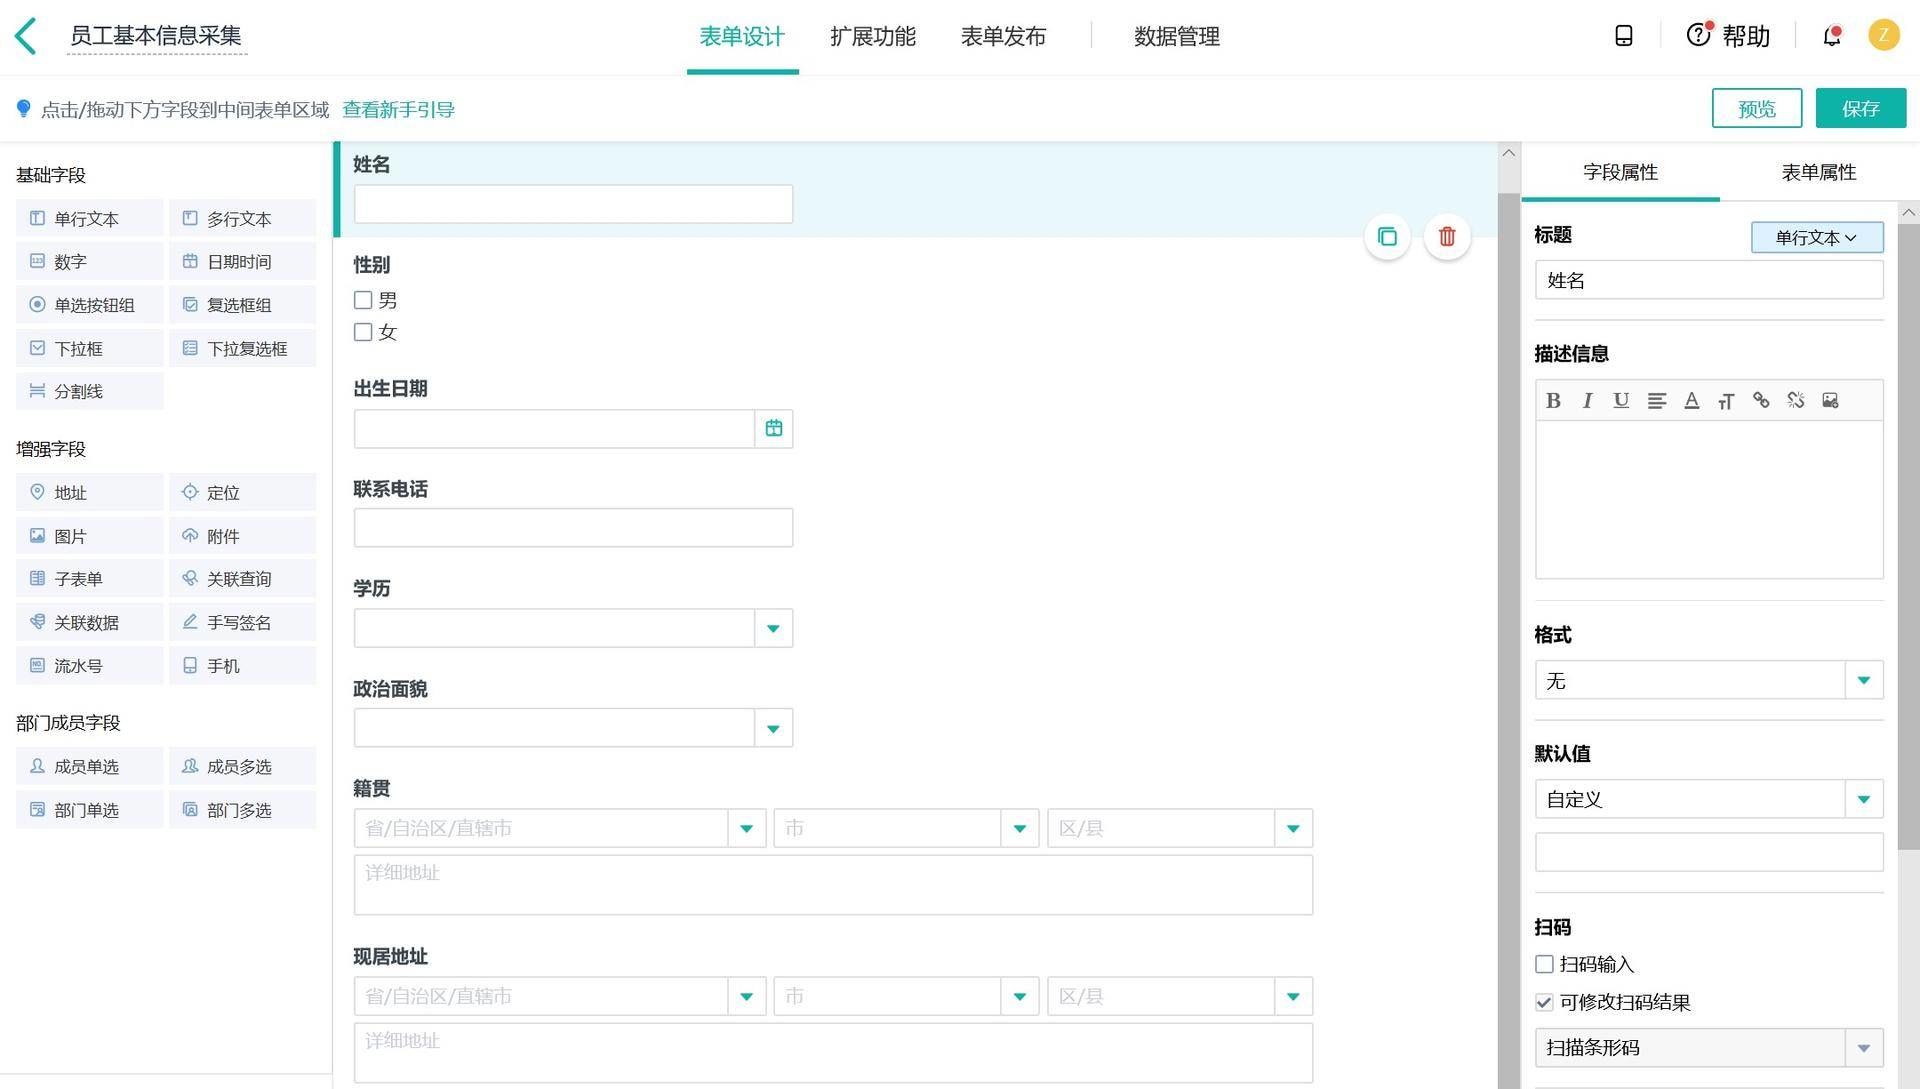Screen dimensions: 1920x1089
Task: Expand the 学历 dropdown
Action: click(773, 628)
